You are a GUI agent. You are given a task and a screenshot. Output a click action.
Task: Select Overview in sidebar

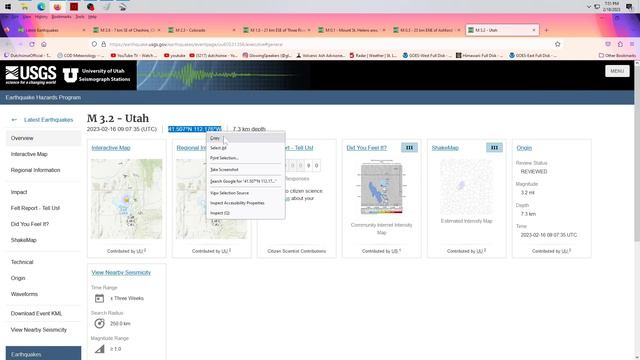(x=43, y=138)
